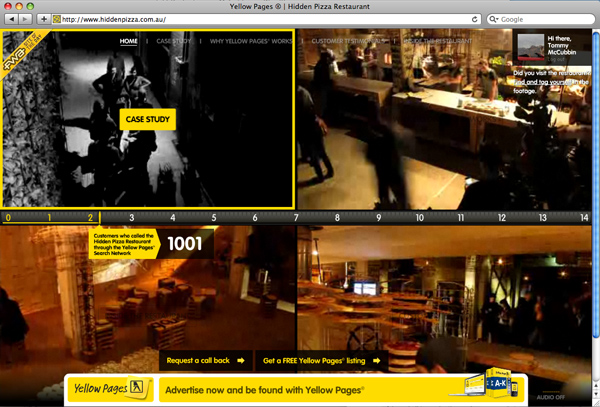
Task: Select the bar-counter camera video panel
Action: [444, 119]
